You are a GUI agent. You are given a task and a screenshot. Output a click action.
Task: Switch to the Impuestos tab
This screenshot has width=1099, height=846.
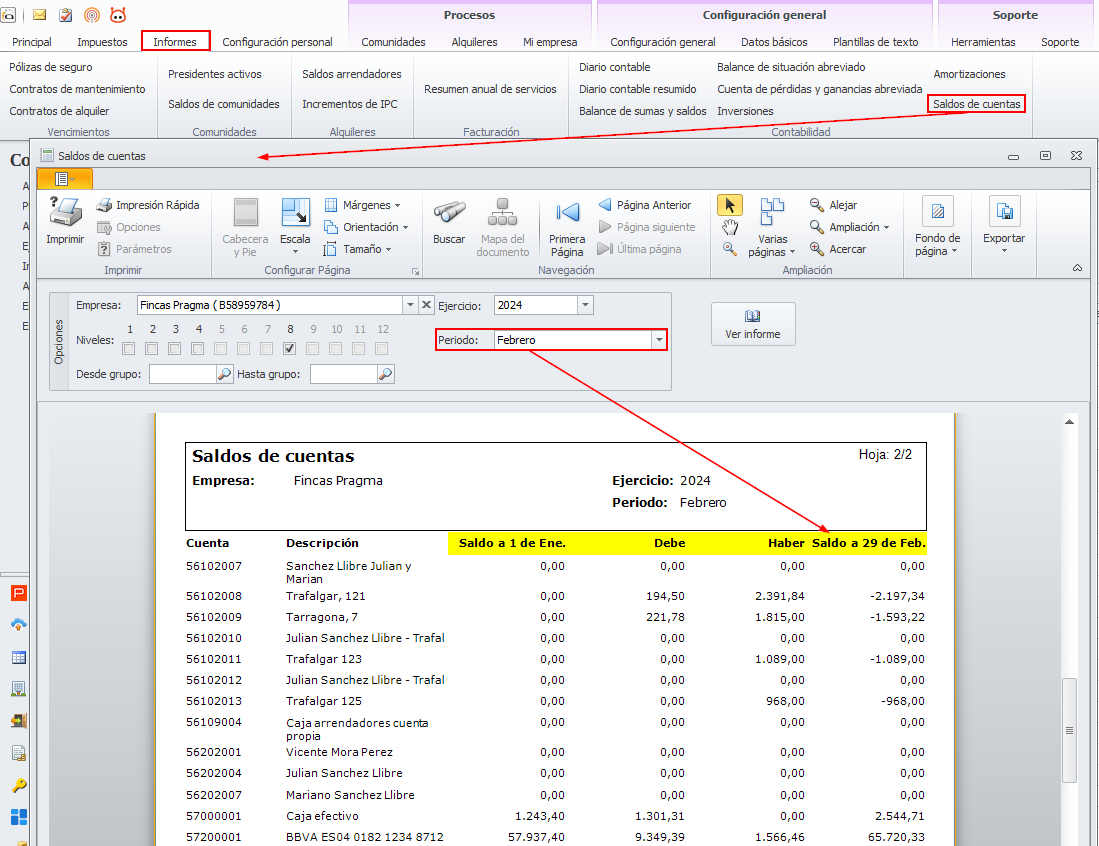pyautogui.click(x=103, y=42)
